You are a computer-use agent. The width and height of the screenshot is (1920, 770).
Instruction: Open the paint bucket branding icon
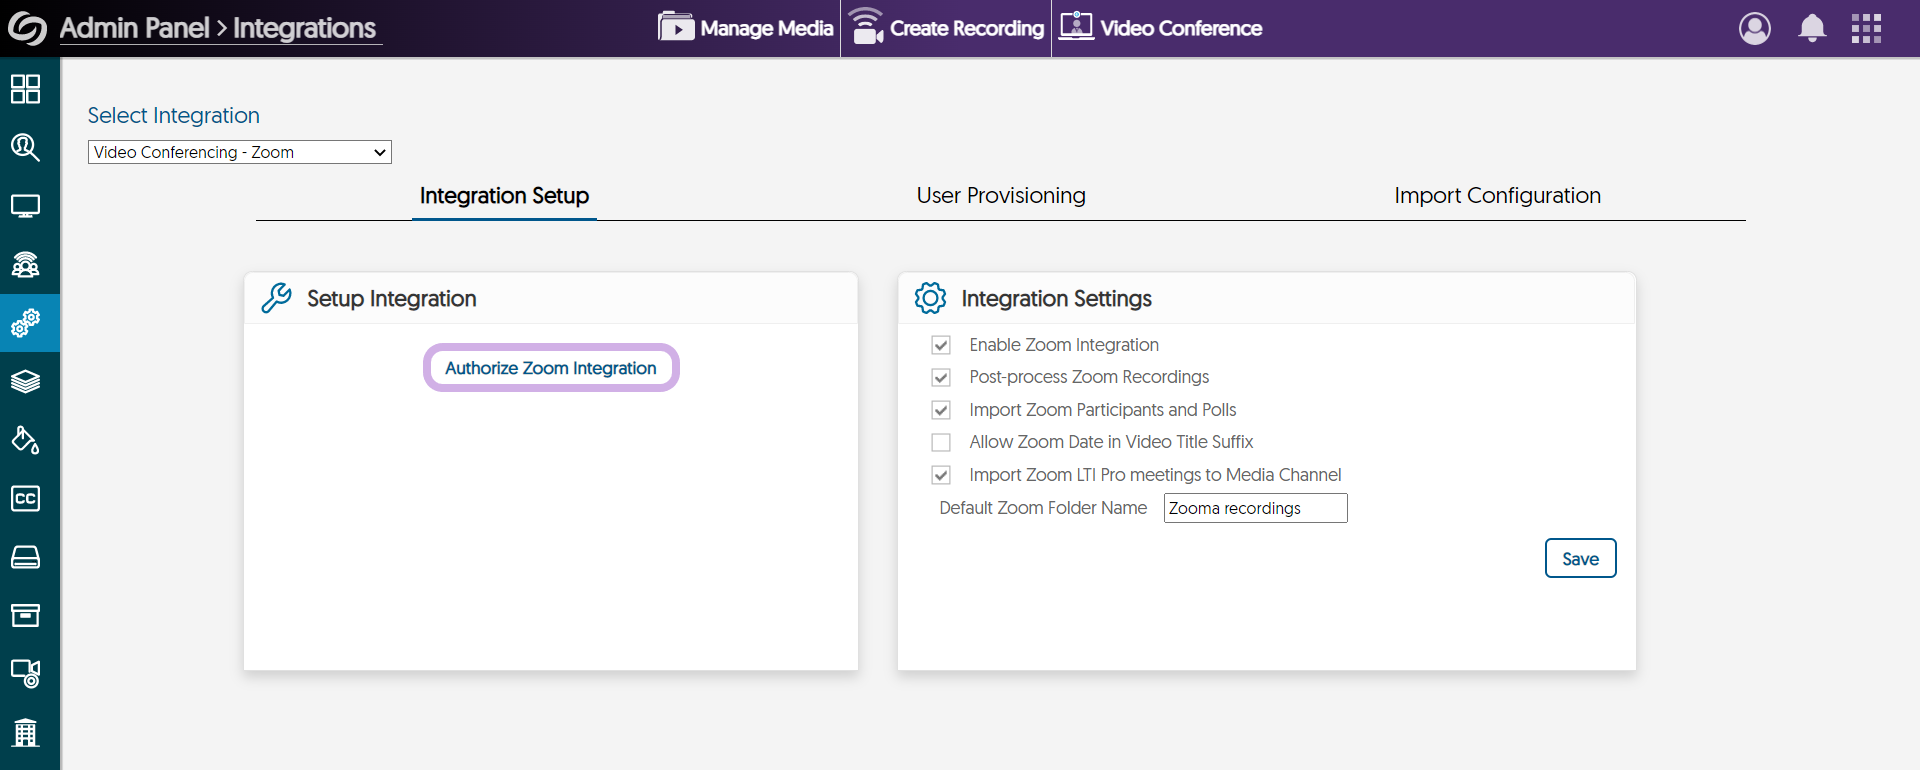[x=25, y=440]
